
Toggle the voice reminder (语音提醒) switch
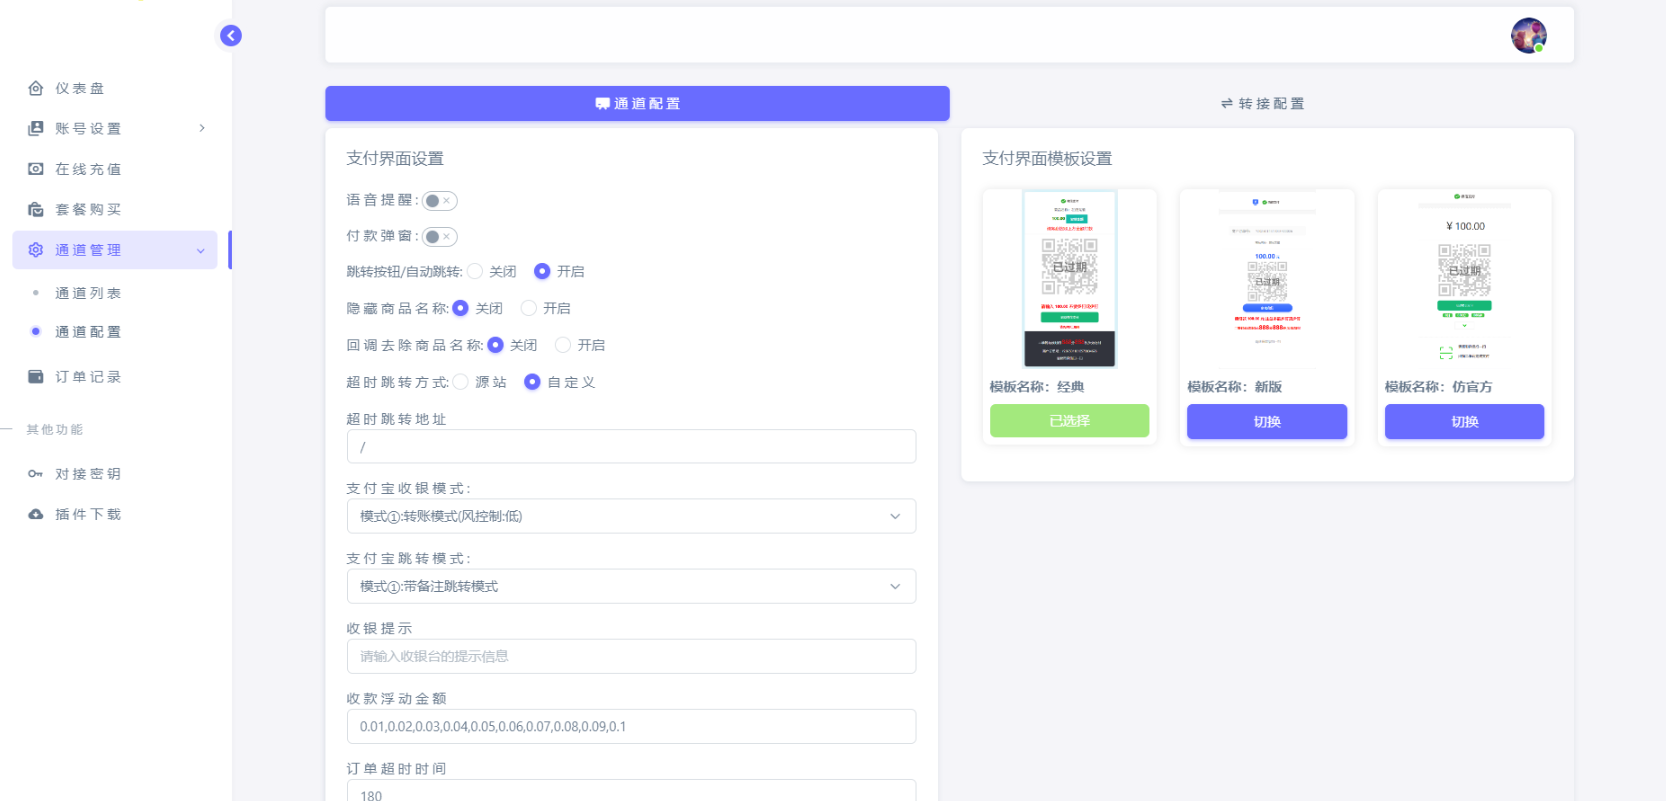click(439, 201)
